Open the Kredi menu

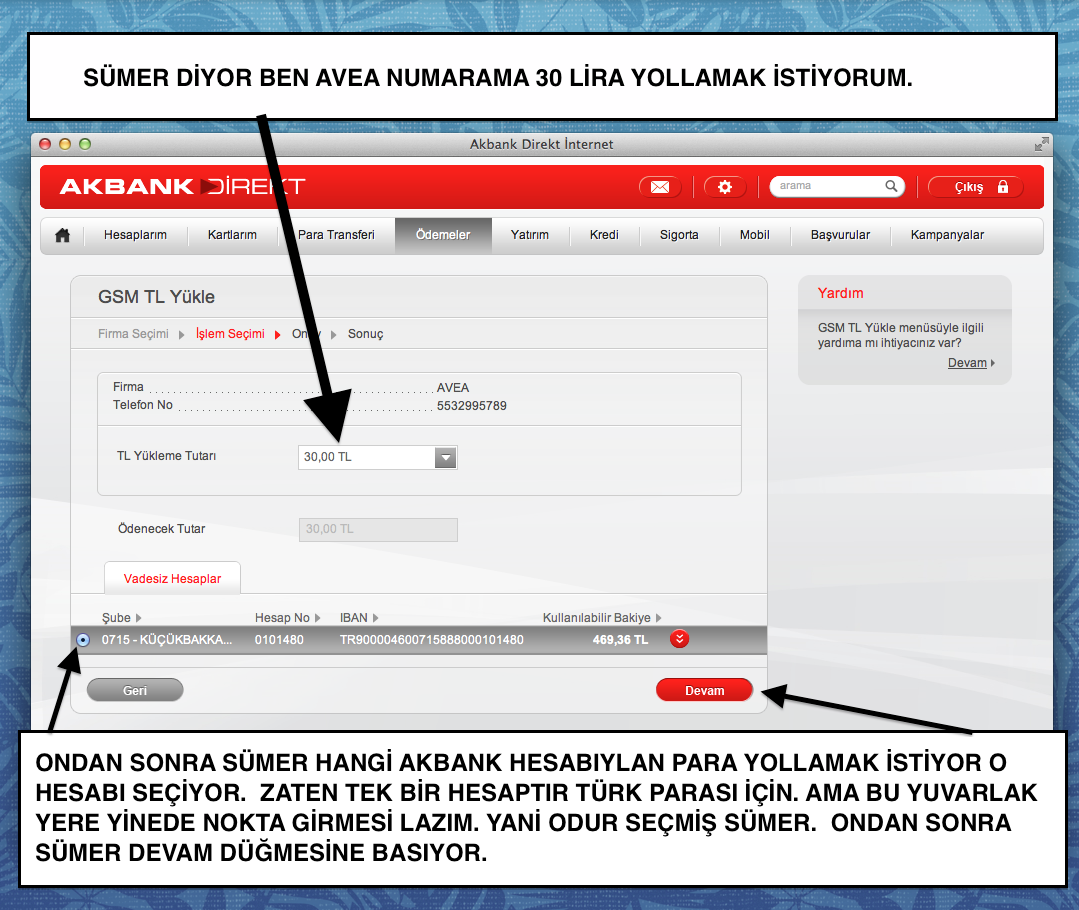tap(604, 235)
